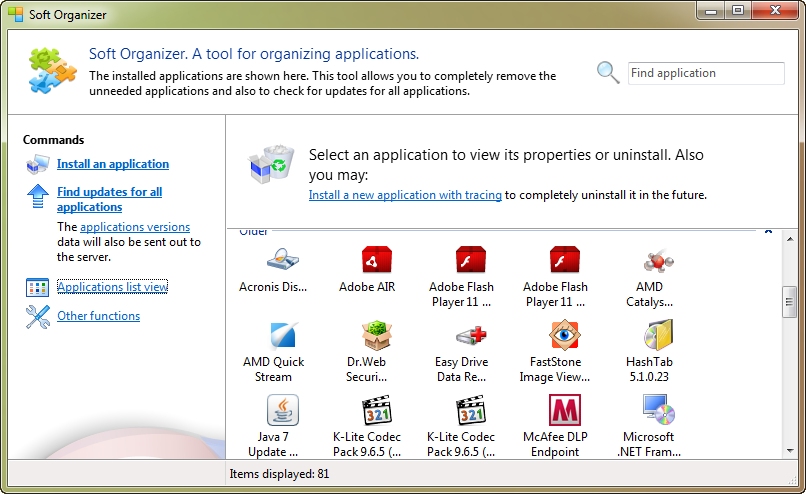
Task: Click the Soft Organizer title bar icon
Action: point(15,14)
